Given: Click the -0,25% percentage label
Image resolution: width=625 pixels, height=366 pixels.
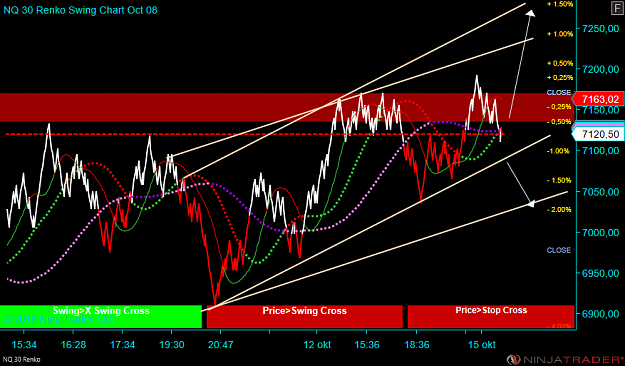Looking at the screenshot, I should tap(559, 107).
